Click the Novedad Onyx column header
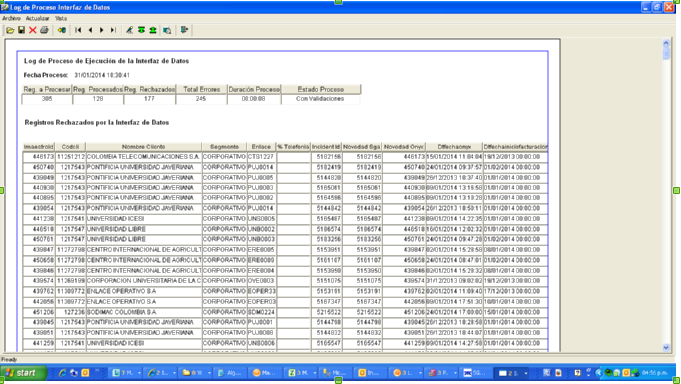Screen dimensions: 681x384 (x=404, y=147)
